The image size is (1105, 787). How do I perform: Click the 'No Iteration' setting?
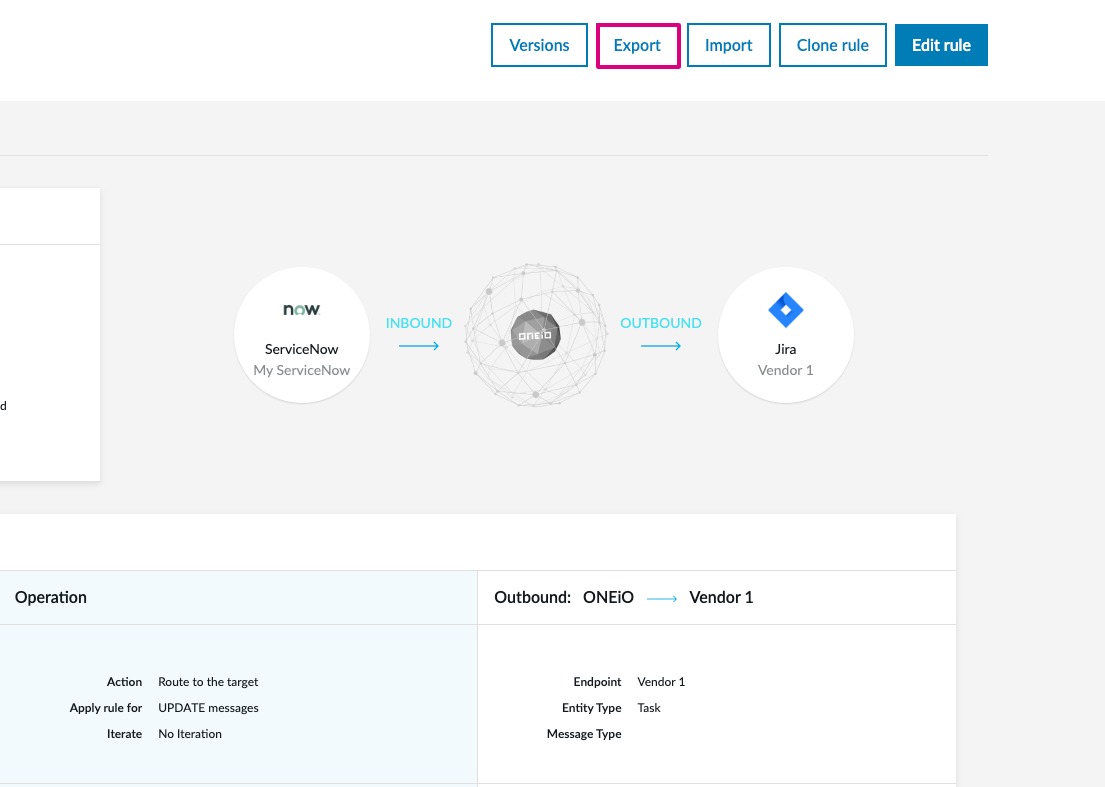pos(190,734)
